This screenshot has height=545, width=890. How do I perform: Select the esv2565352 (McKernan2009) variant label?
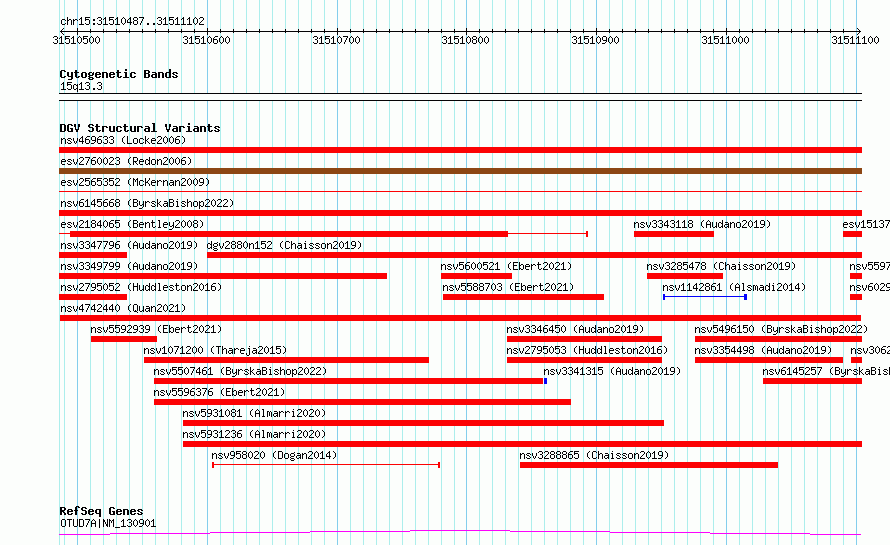135,182
